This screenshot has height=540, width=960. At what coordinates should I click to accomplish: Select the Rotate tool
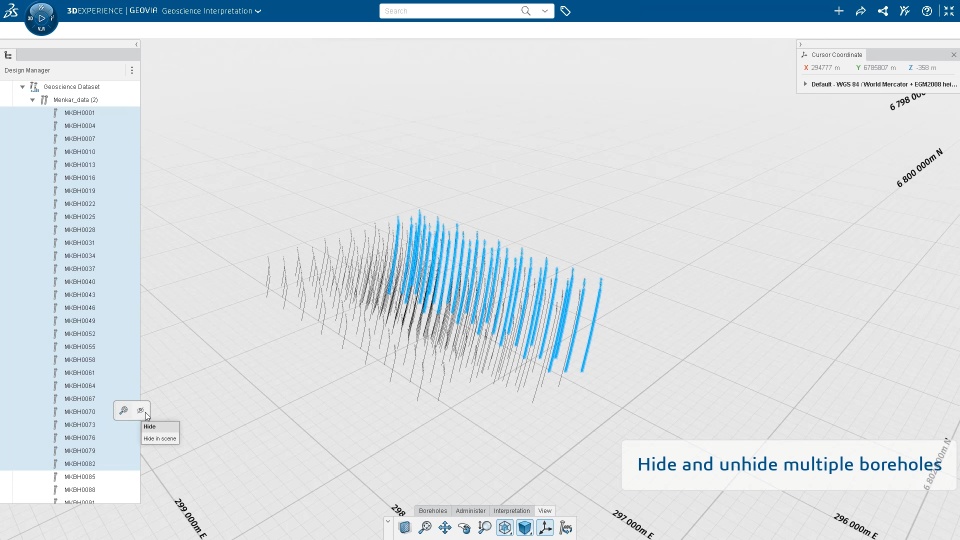(x=465, y=527)
